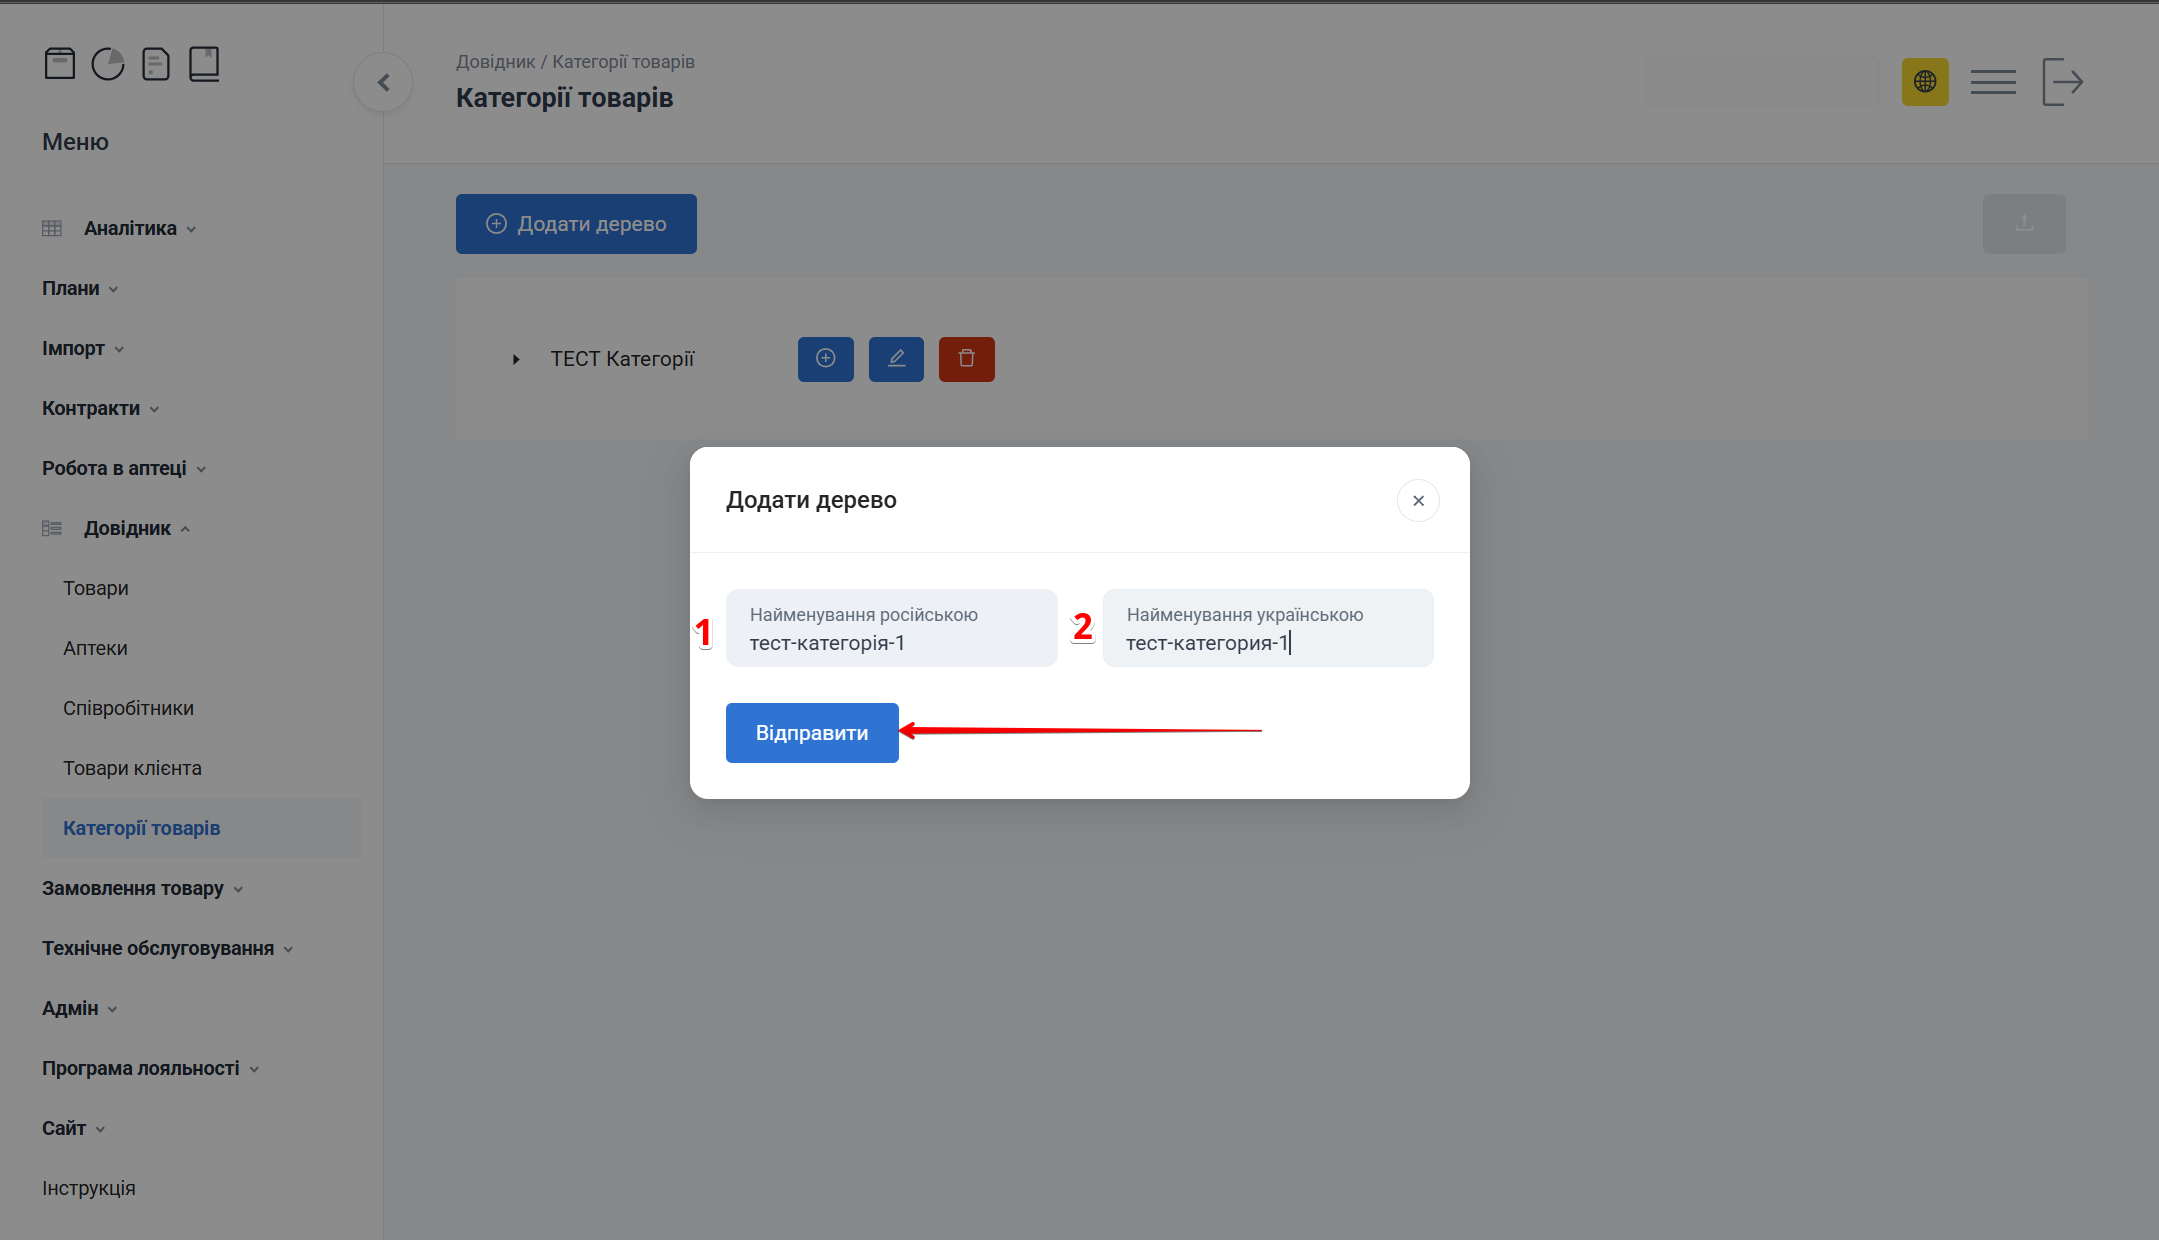Expand the Контракти menu section
This screenshot has width=2159, height=1240.
(91, 408)
